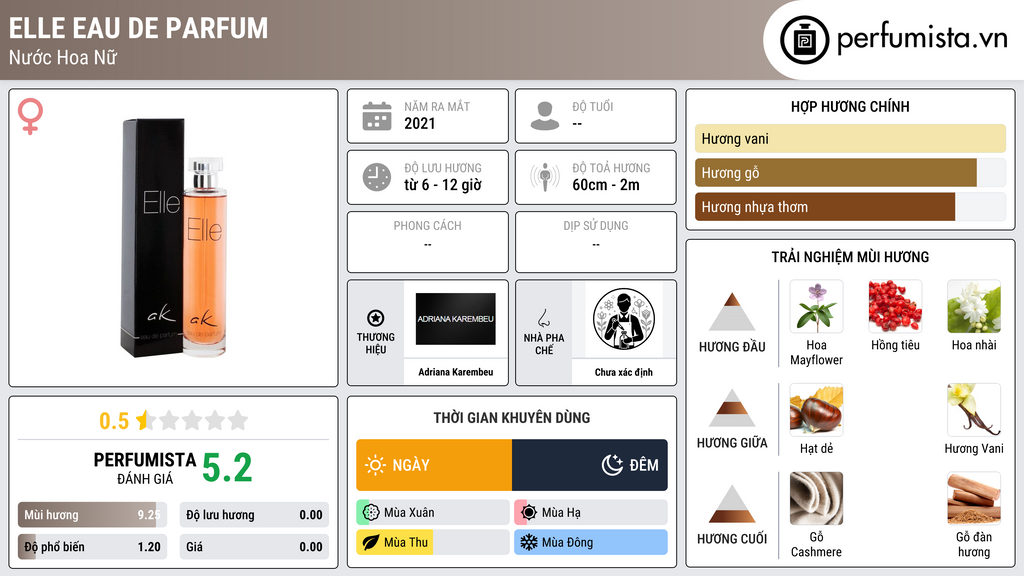Click the Độ tuổi label

[593, 106]
